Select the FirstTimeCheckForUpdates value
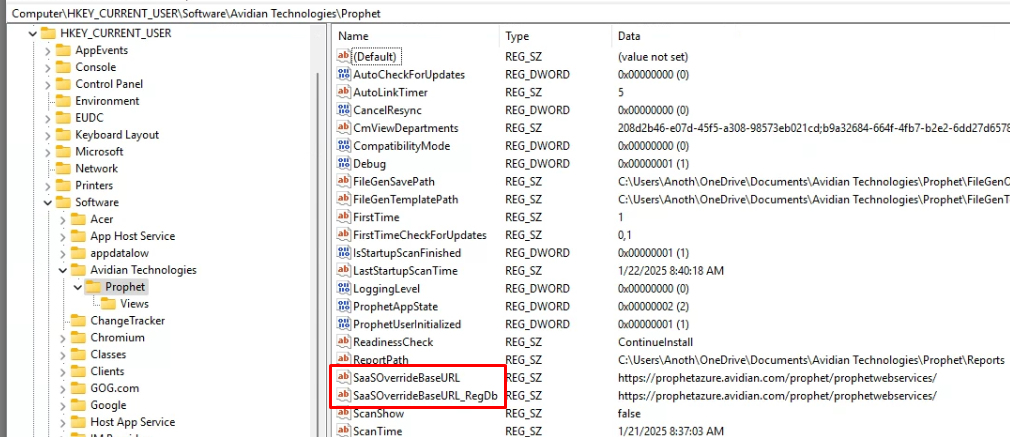The image size is (1010, 437). click(x=420, y=235)
